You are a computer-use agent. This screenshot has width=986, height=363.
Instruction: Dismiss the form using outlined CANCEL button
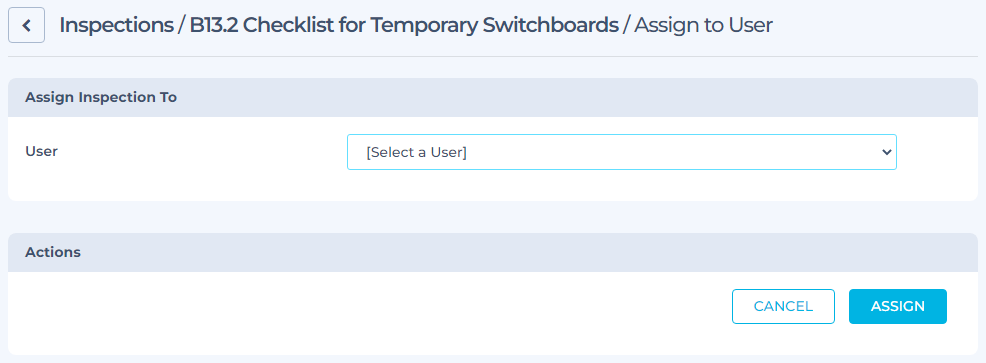[783, 306]
